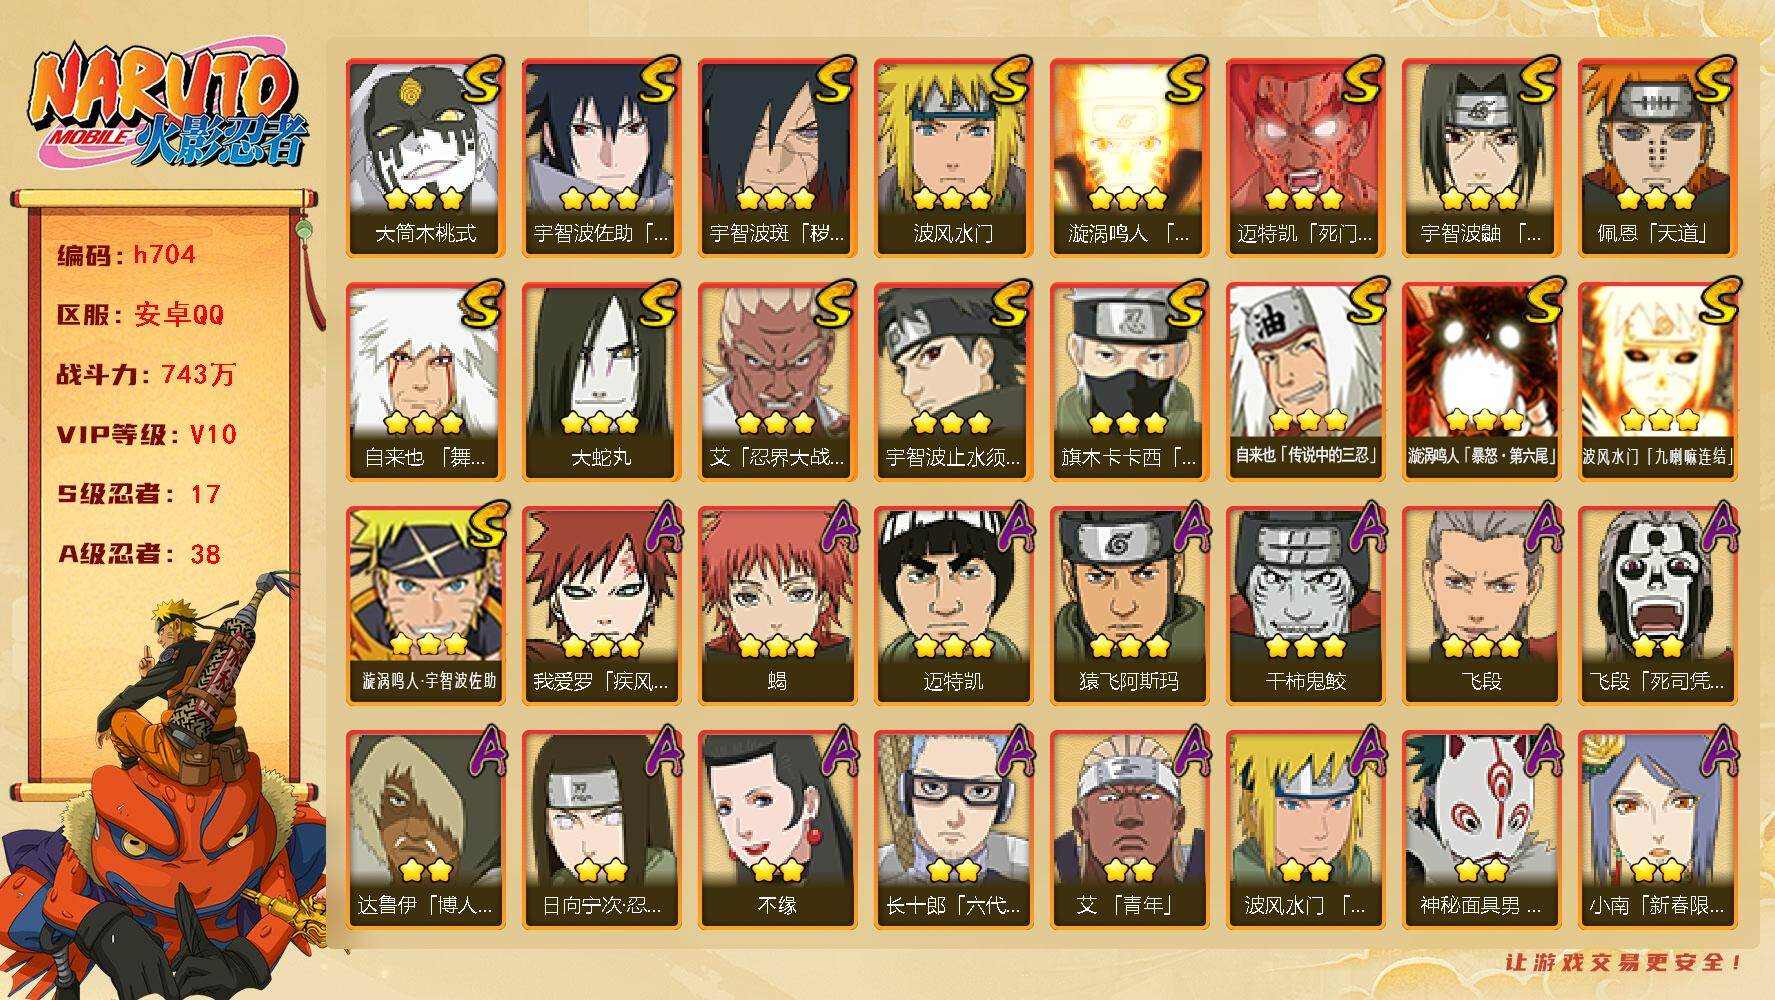The width and height of the screenshot is (1775, 1000).
Task: Select the 大蛇丸 ninja portrait
Action: 601,382
